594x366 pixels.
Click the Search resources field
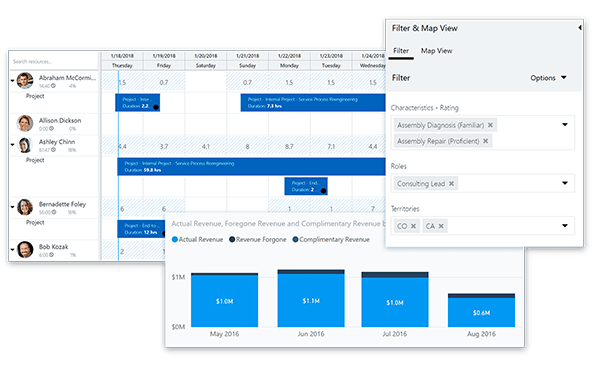tap(53, 61)
